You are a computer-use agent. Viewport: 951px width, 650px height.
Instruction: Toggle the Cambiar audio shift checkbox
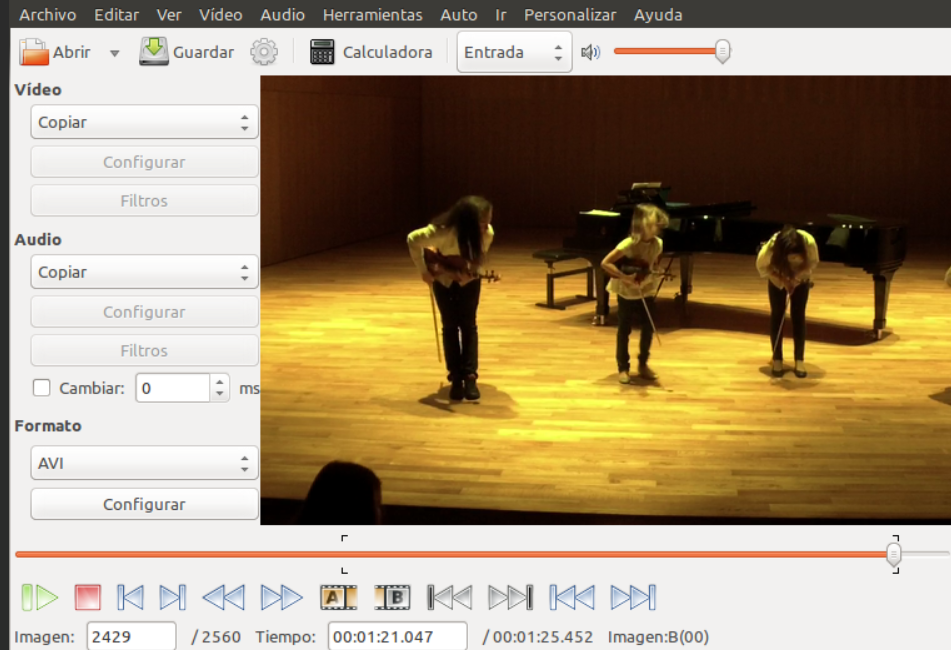[x=41, y=388]
